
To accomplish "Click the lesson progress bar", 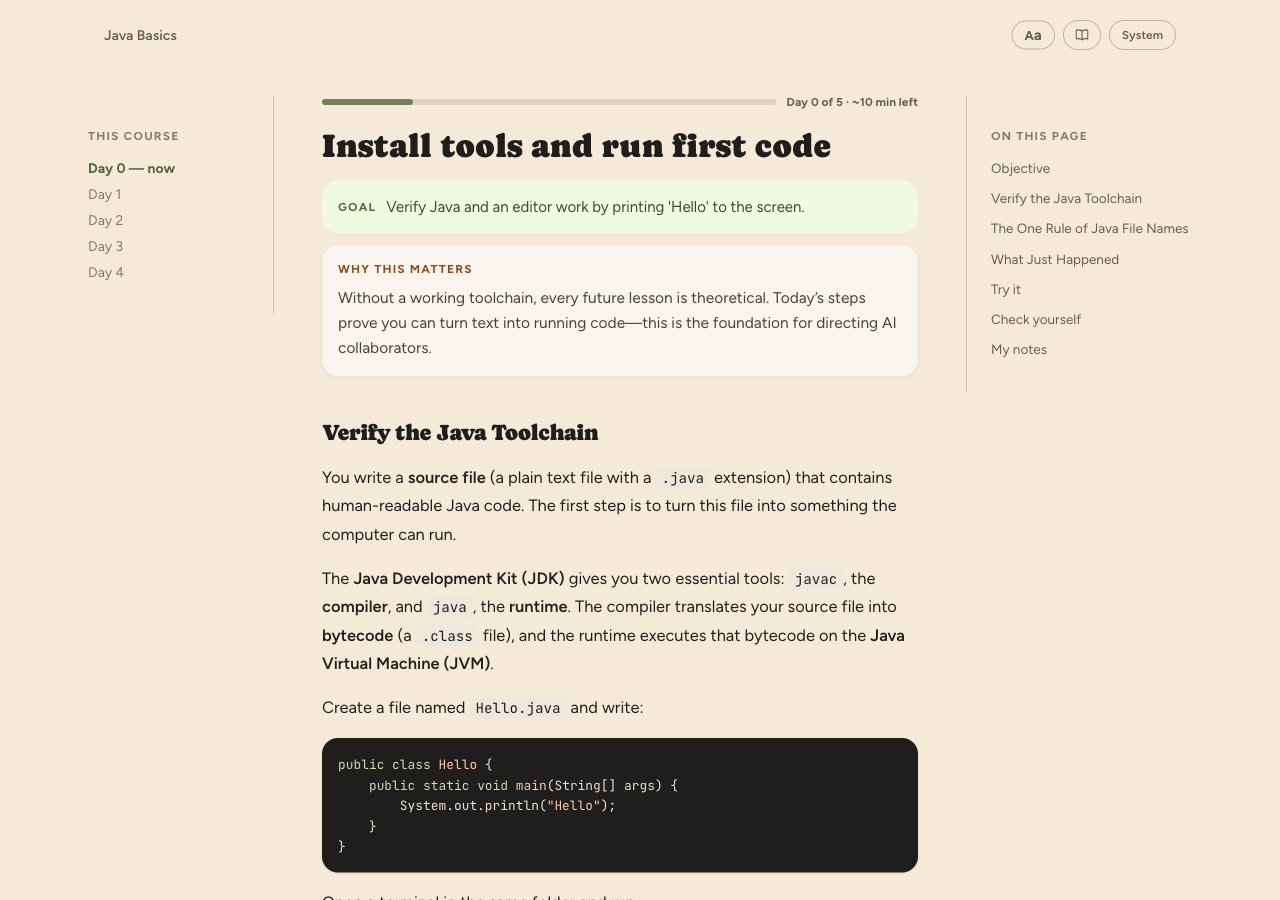I will point(549,102).
